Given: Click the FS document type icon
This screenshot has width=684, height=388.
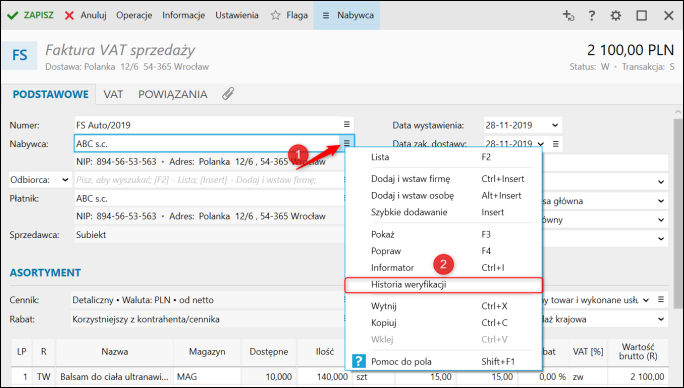Looking at the screenshot, I should click(x=20, y=55).
